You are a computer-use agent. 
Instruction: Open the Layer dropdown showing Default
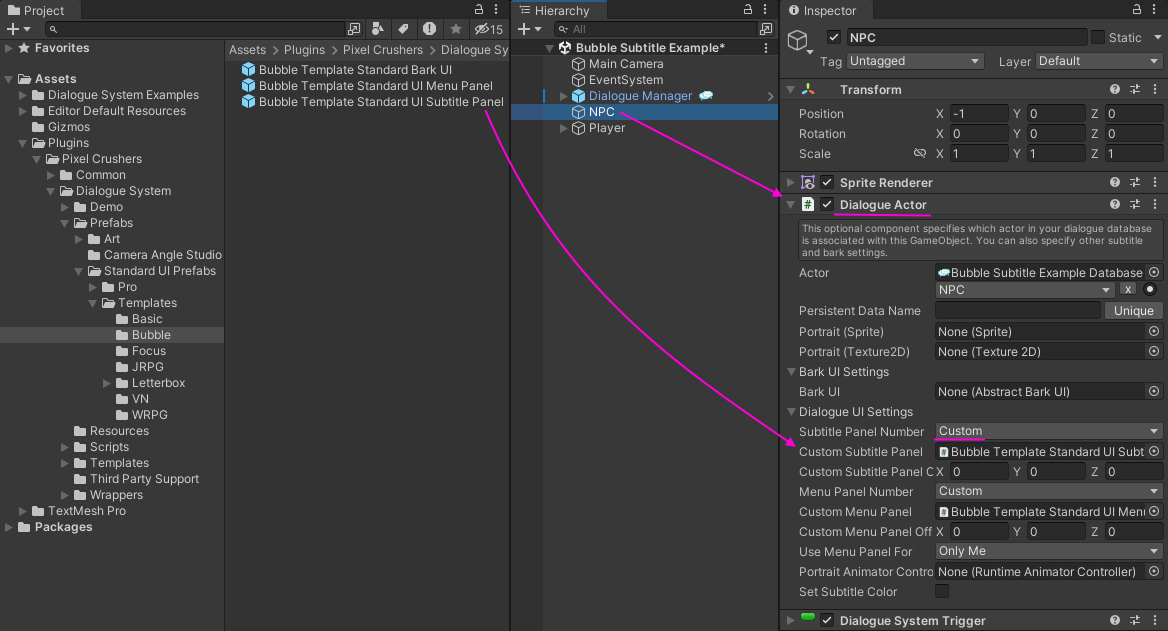pos(1099,61)
